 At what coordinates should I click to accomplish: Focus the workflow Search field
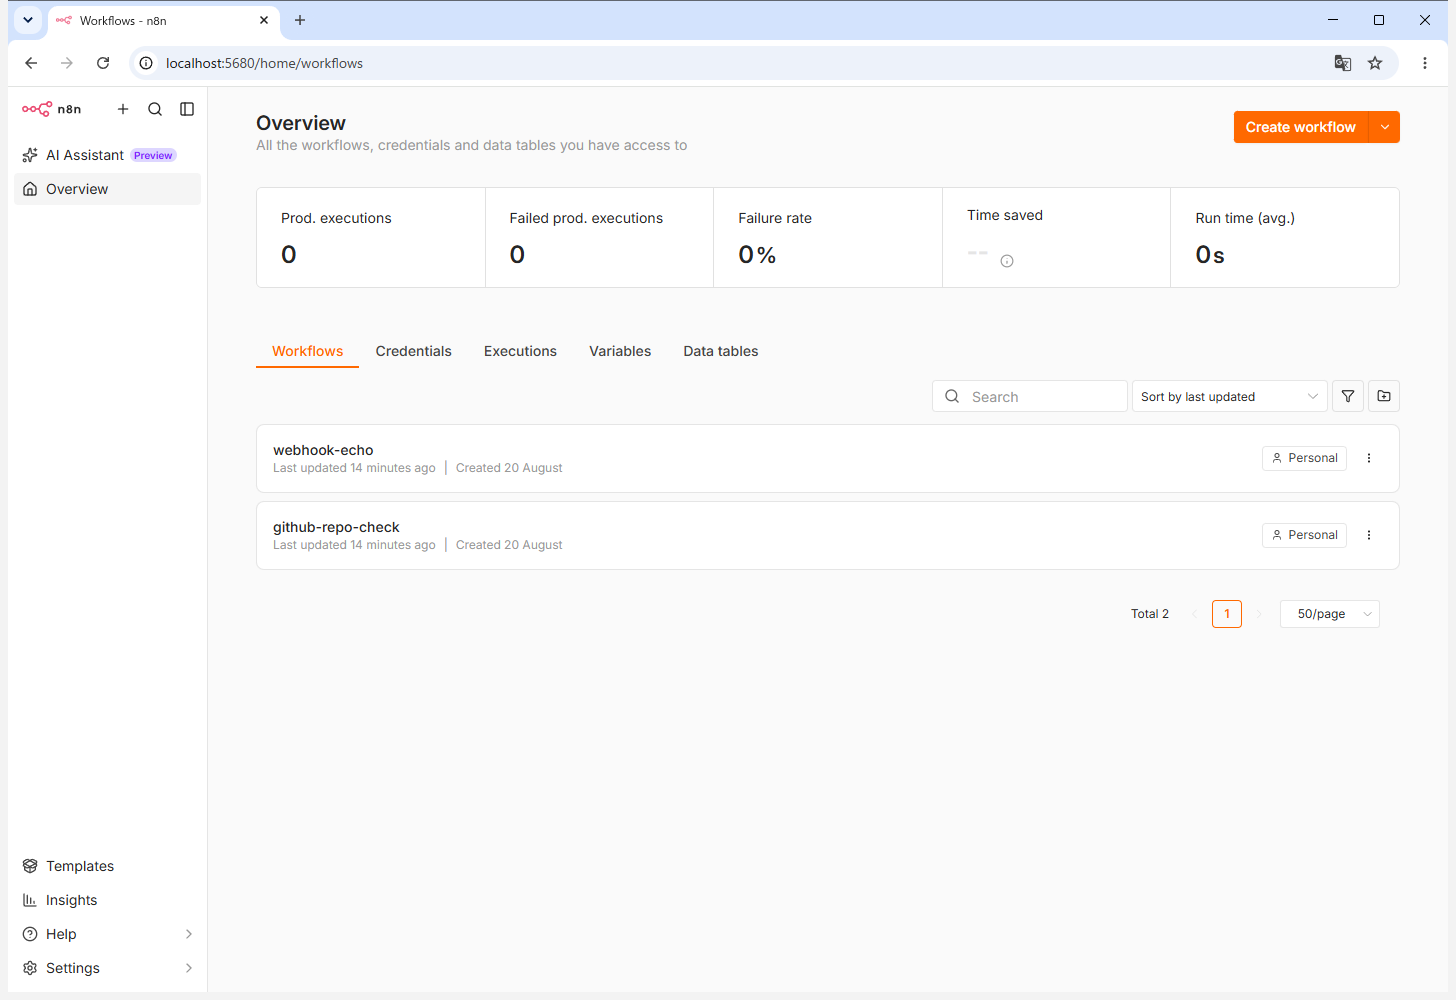(1030, 397)
